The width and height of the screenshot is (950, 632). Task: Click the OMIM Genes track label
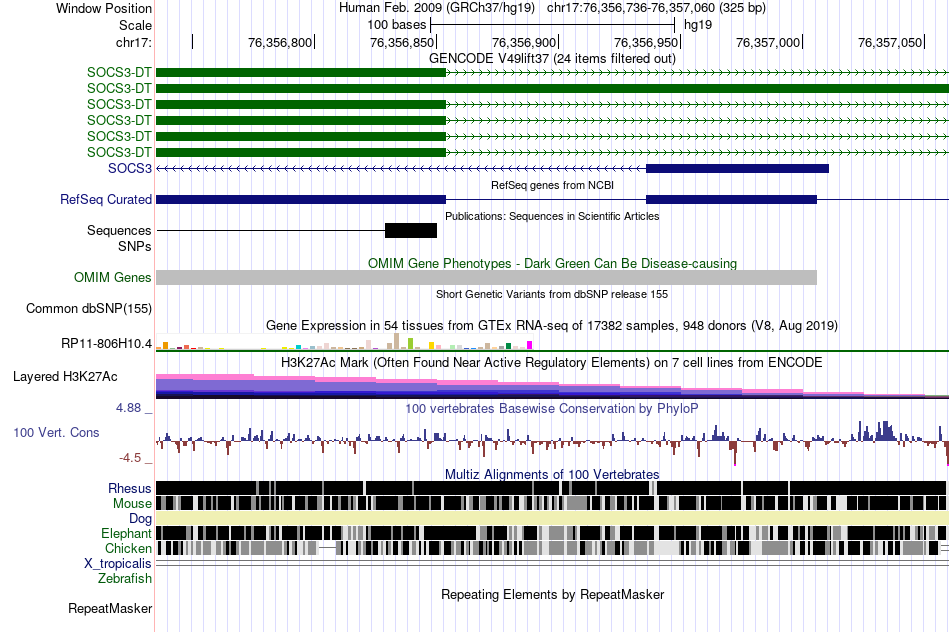(113, 278)
